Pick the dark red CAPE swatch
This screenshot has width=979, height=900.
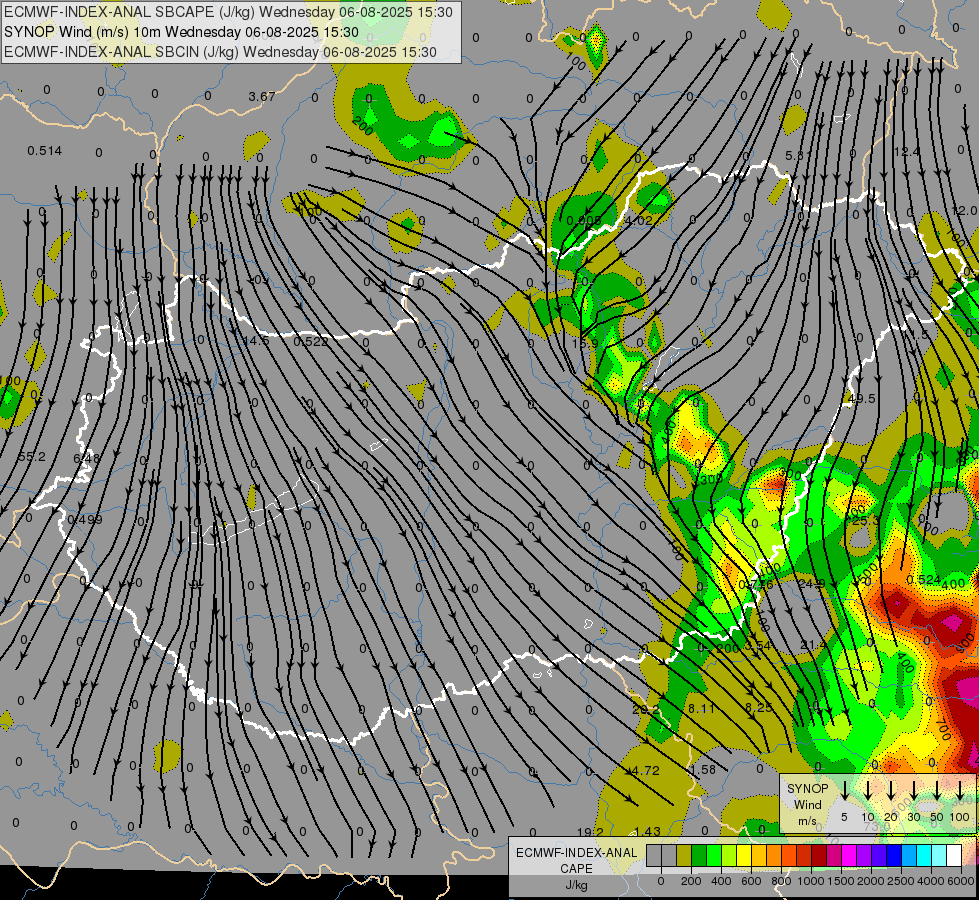click(820, 856)
